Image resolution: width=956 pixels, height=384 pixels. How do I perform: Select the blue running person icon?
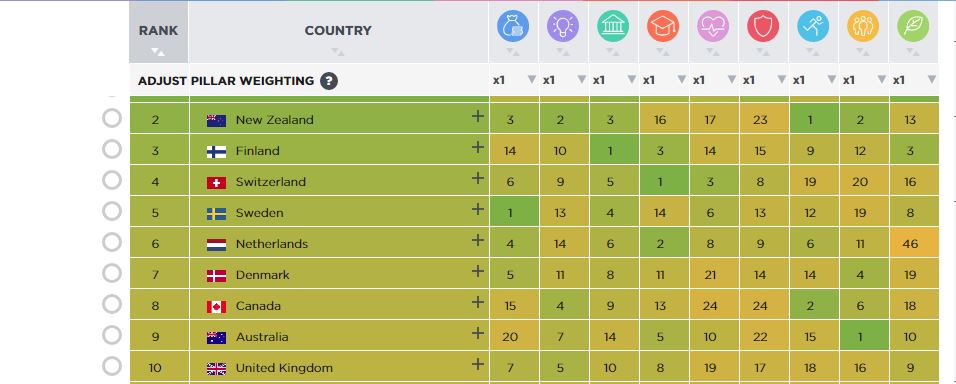click(x=813, y=26)
